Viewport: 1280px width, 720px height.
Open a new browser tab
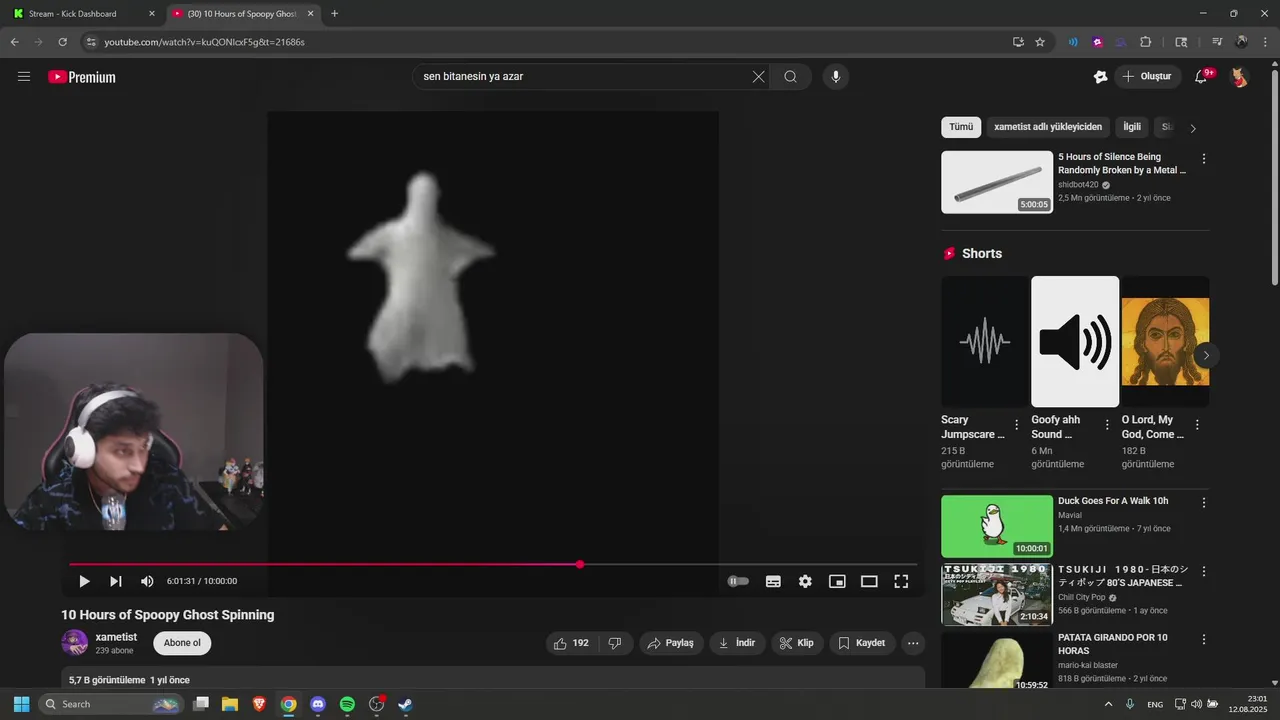(334, 14)
